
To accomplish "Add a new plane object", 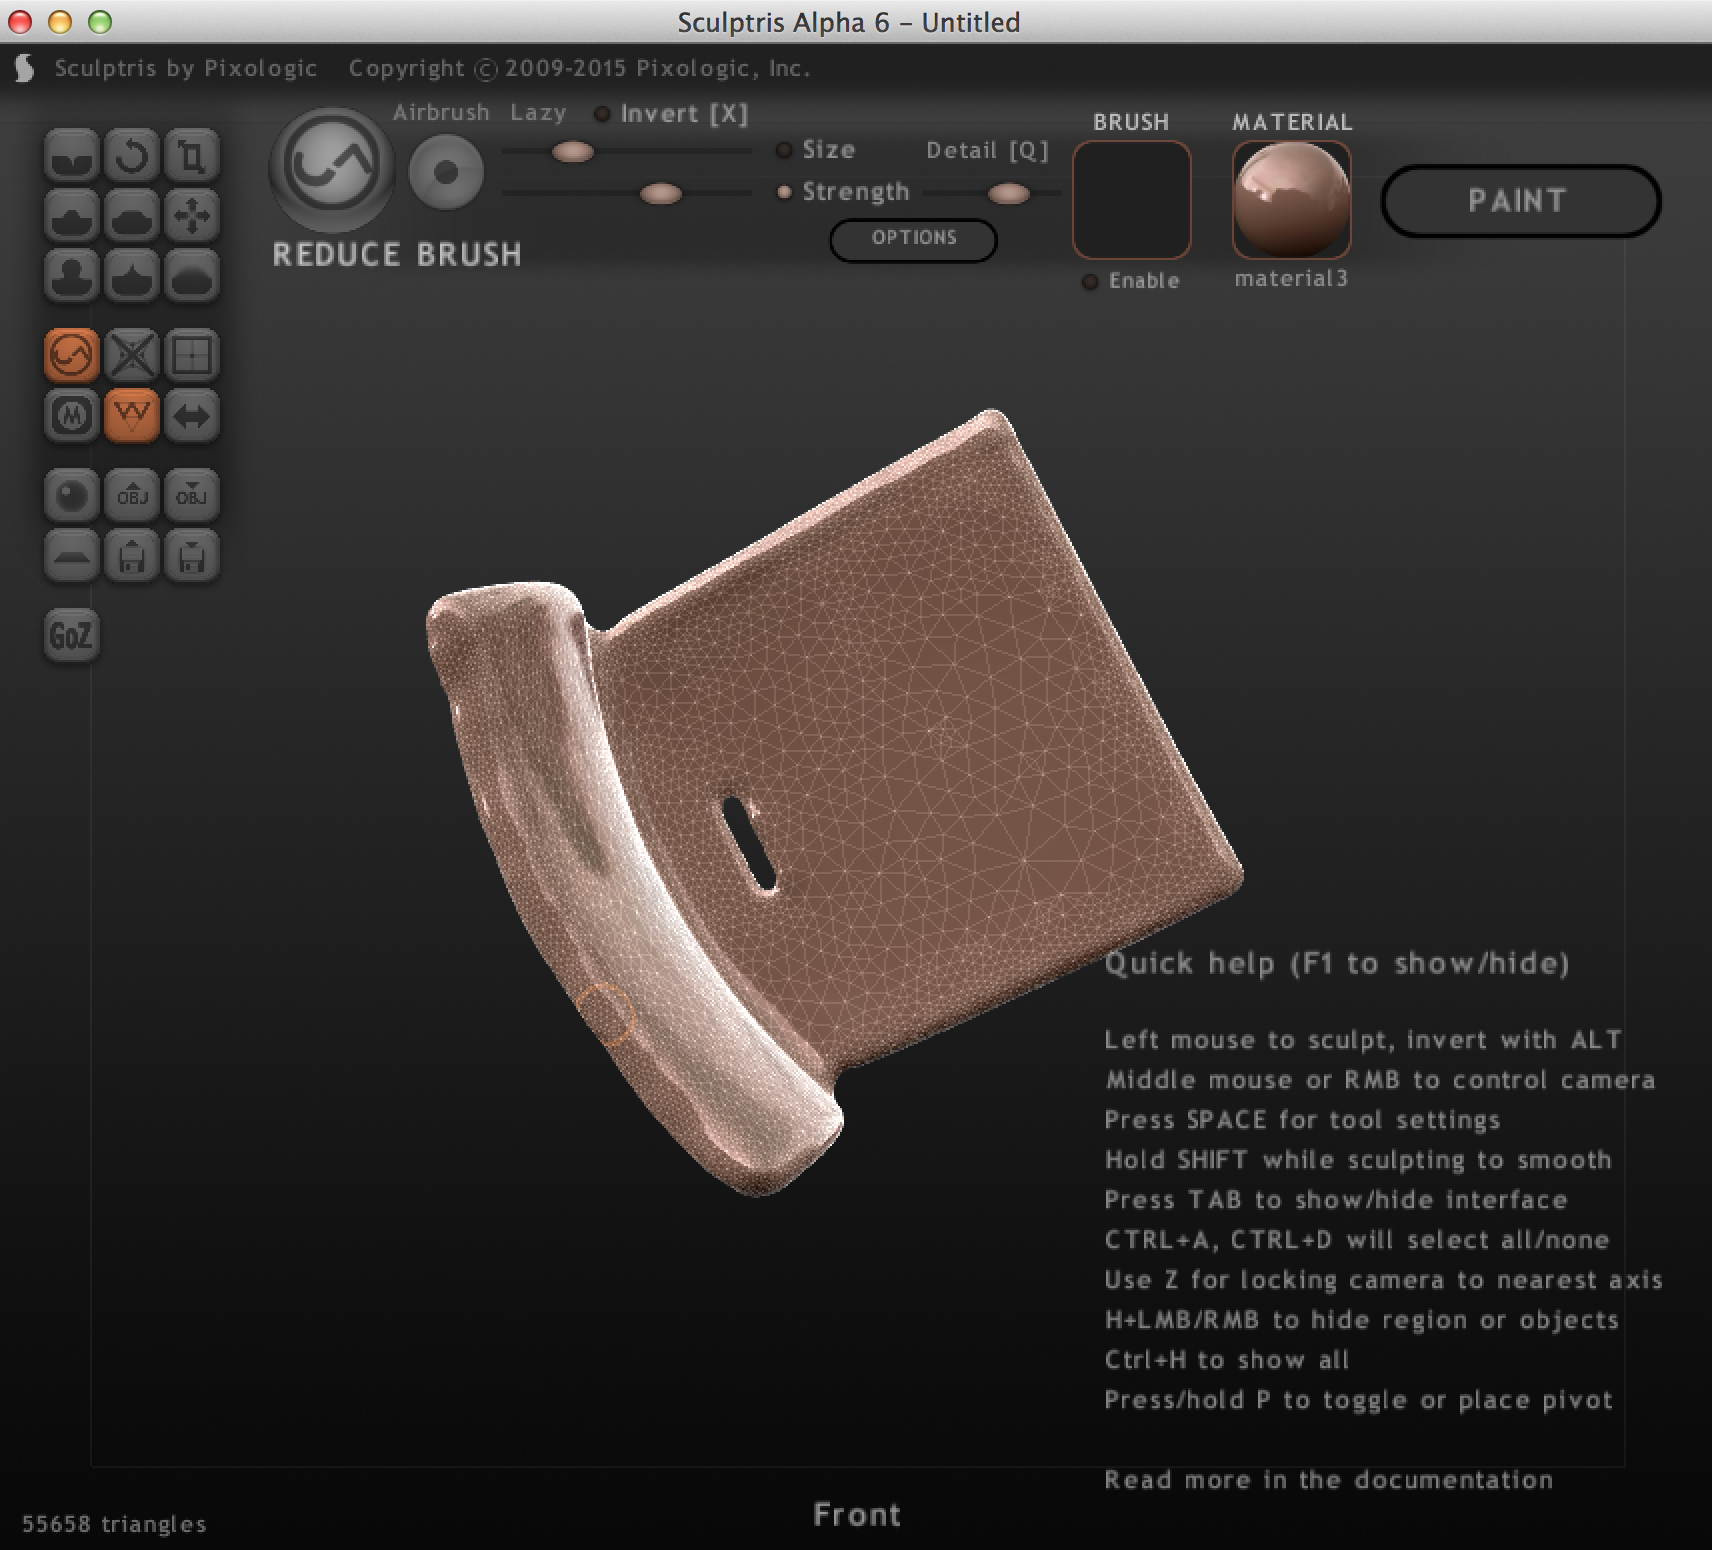I will 71,556.
